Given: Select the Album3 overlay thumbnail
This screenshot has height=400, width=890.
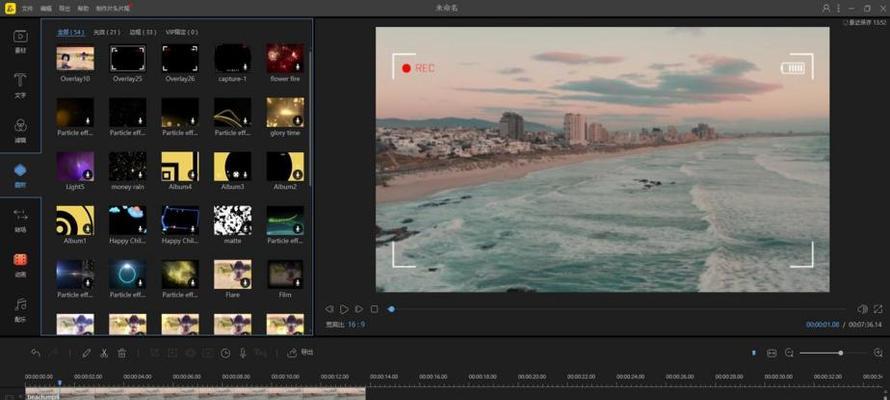Looking at the screenshot, I should [x=233, y=166].
